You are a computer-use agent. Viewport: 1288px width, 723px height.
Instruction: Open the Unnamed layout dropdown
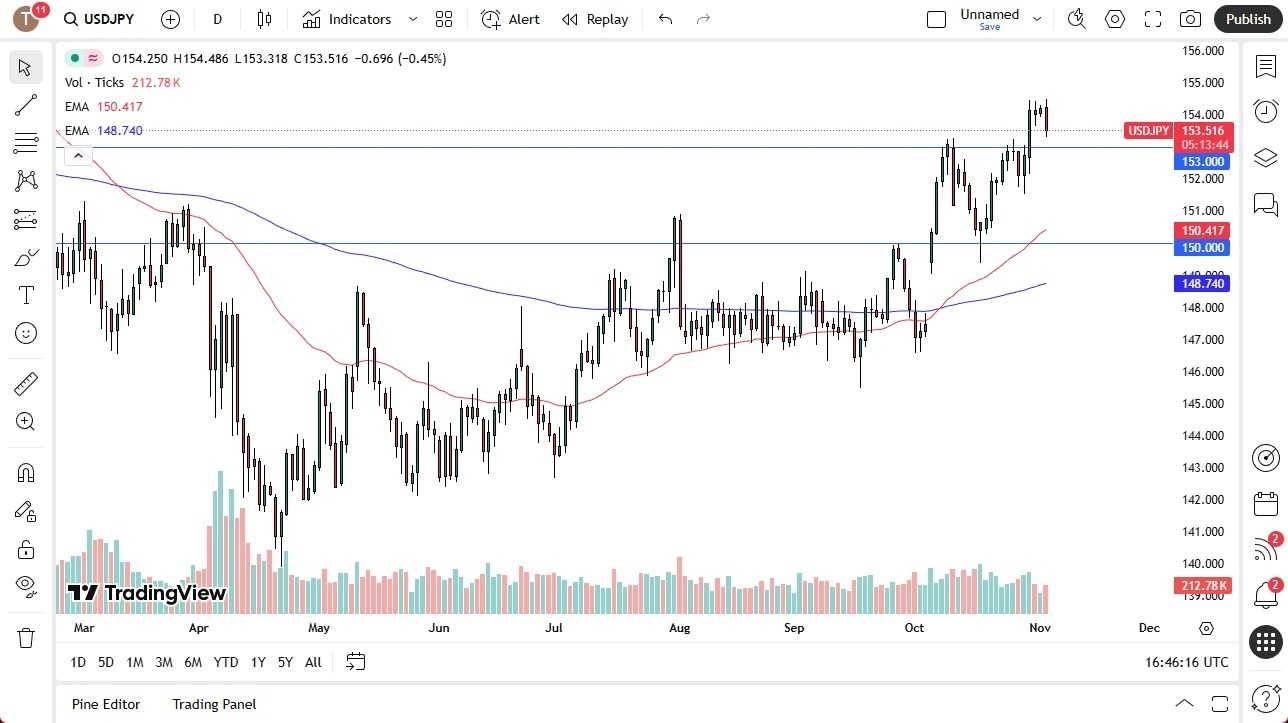click(1037, 17)
